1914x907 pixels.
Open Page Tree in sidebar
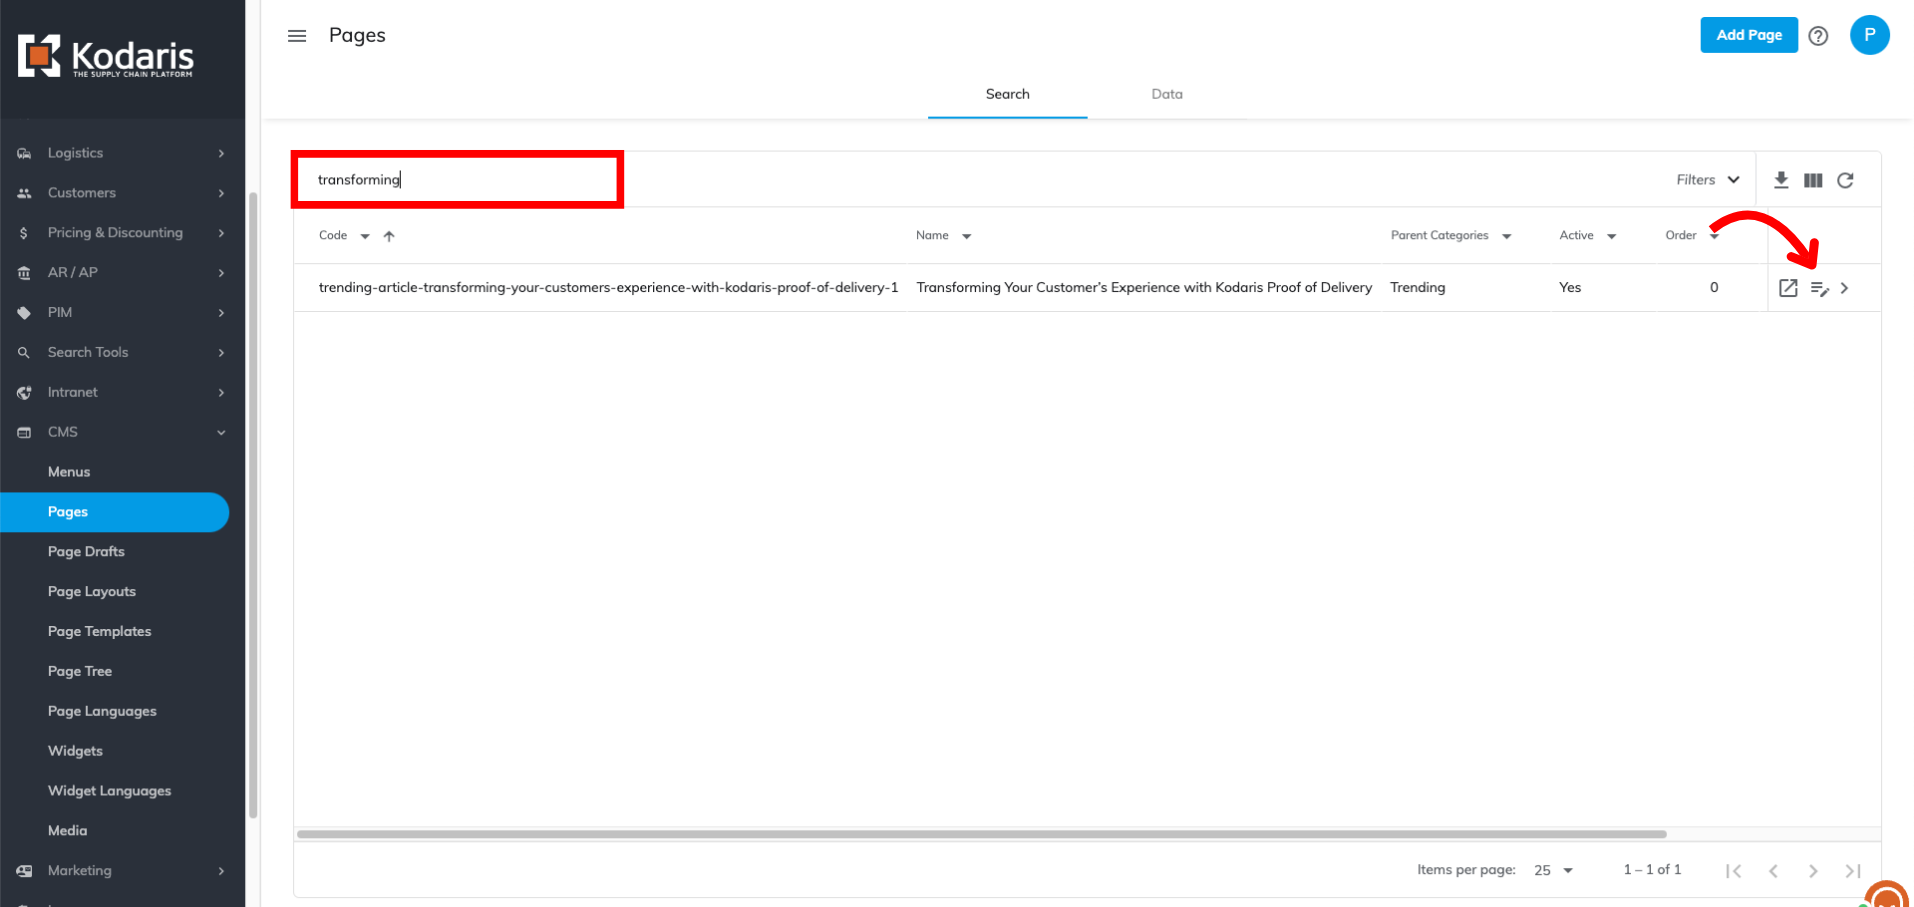[x=80, y=672]
